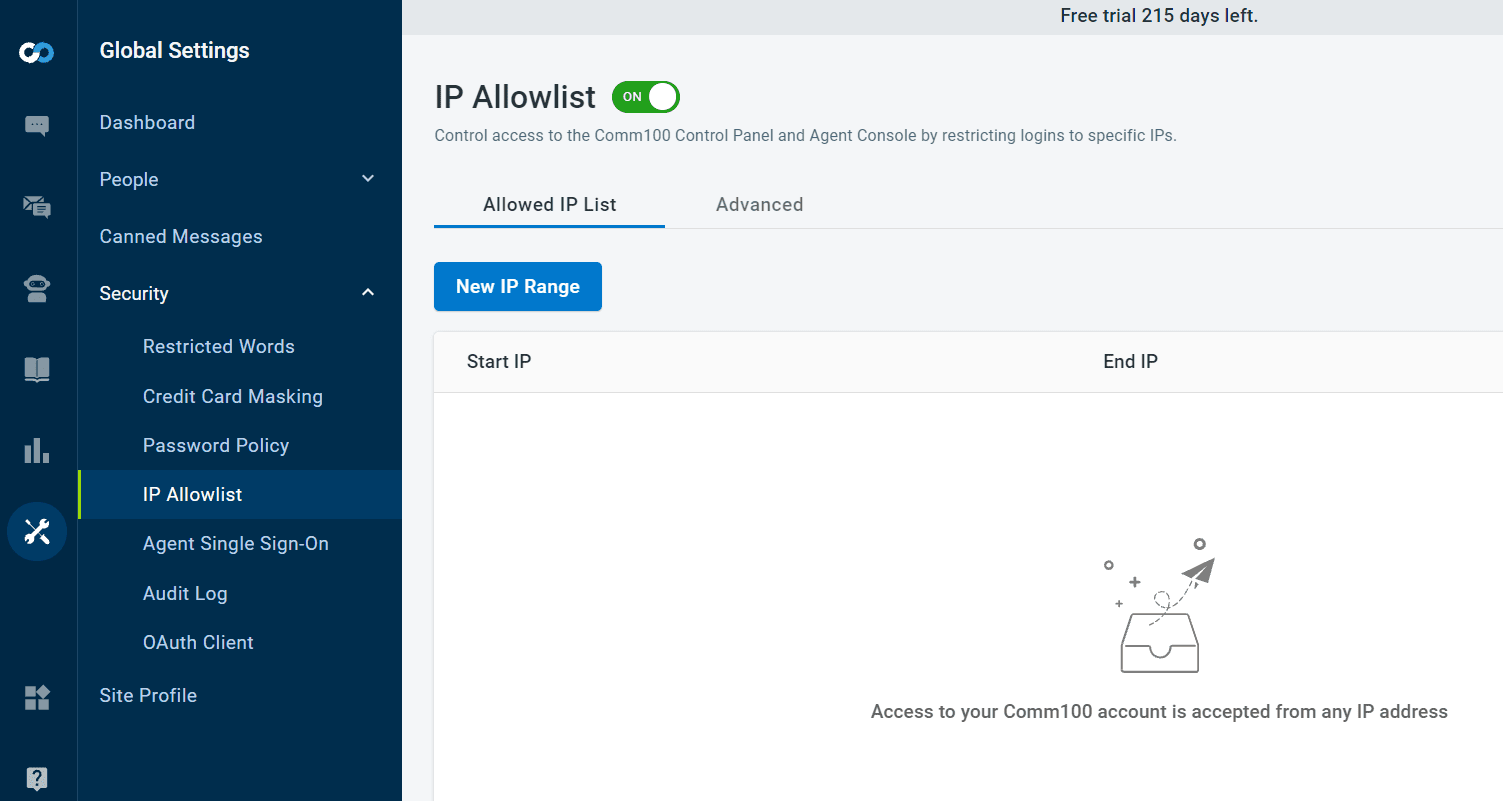This screenshot has height=801, width=1503.
Task: Select the Global Settings tools icon
Action: coord(37,531)
